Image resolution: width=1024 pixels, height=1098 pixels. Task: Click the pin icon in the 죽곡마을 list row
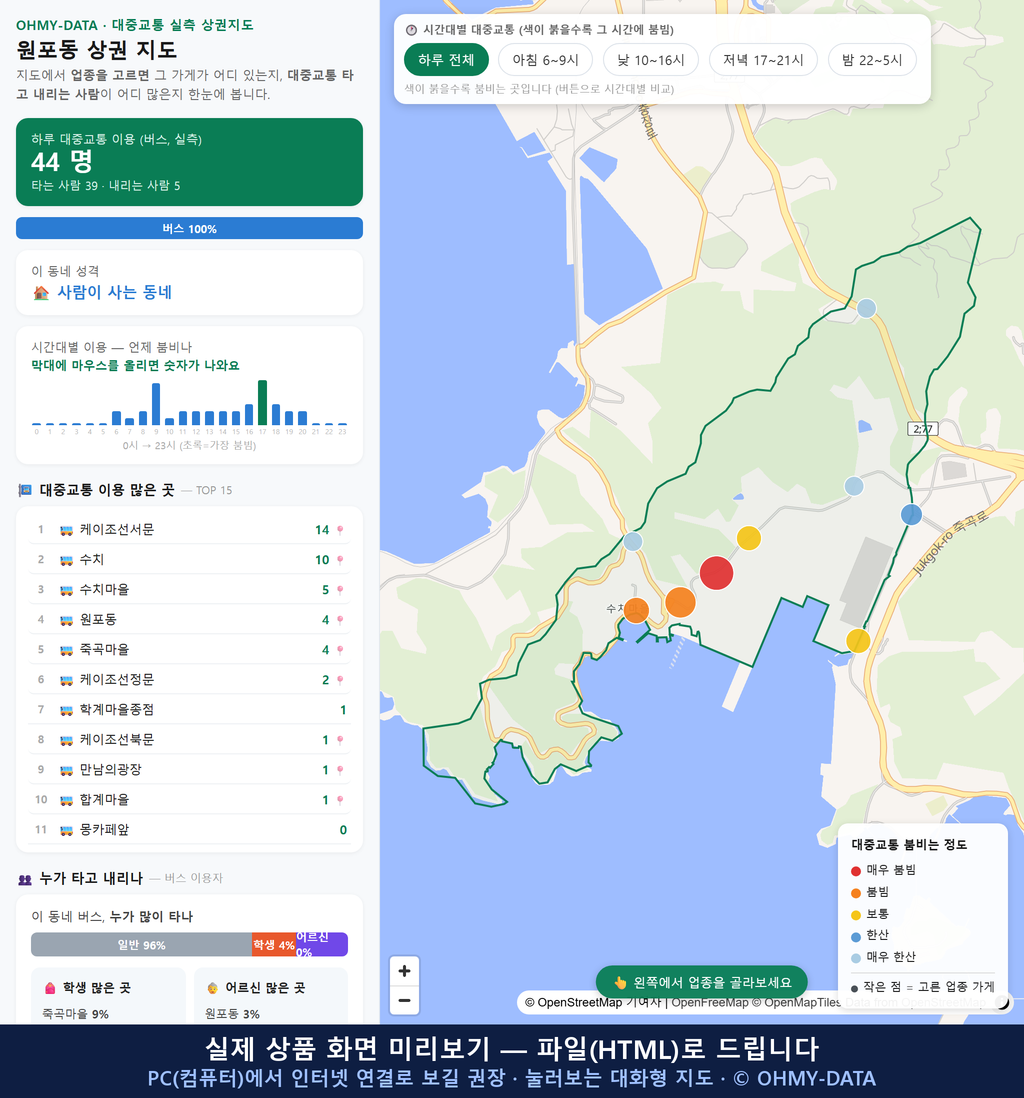click(340, 650)
